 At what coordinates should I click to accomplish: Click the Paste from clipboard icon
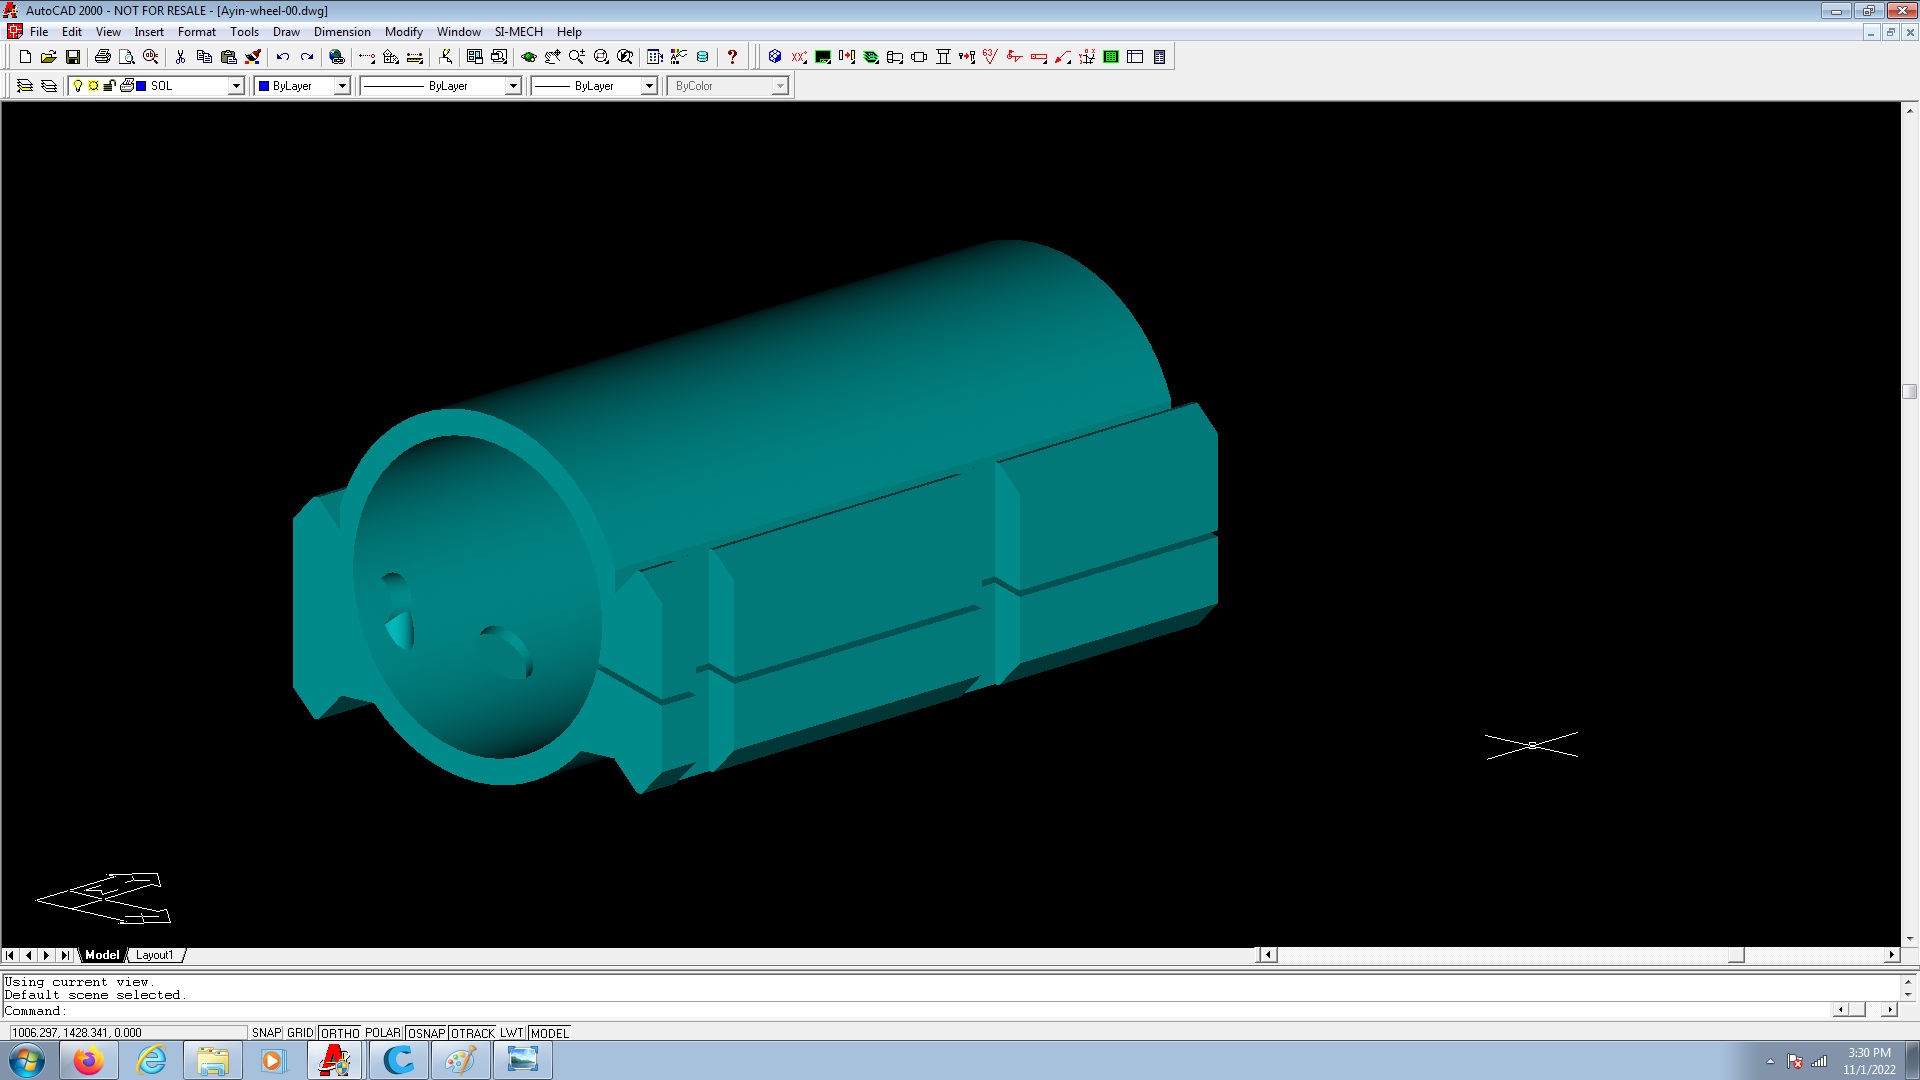228,57
